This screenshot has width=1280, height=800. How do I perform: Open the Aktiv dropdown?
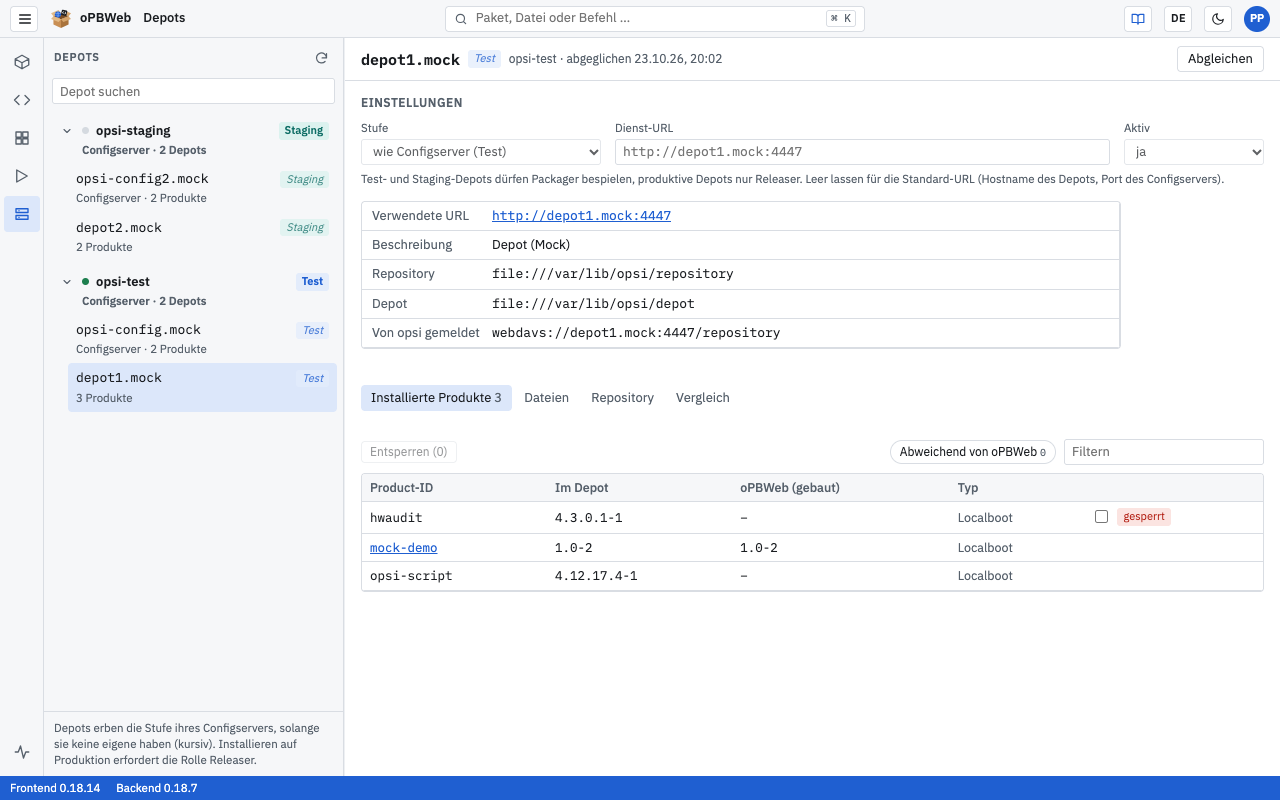point(1194,152)
